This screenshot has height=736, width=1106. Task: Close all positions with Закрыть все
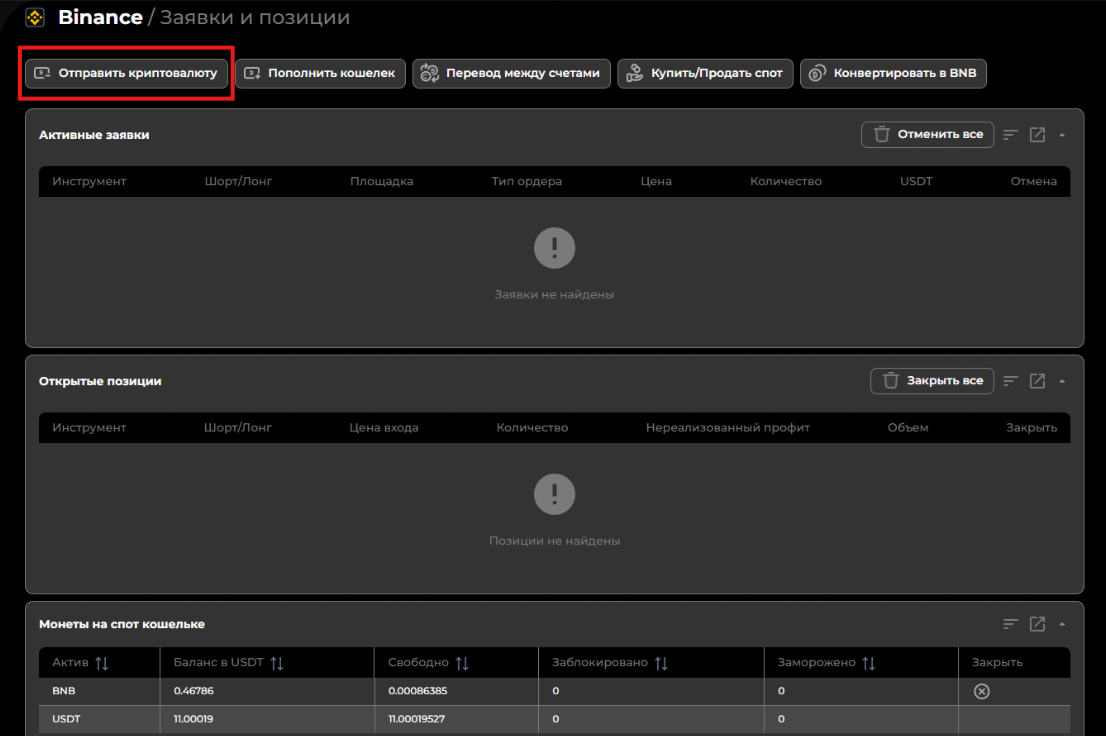pyautogui.click(x=931, y=381)
